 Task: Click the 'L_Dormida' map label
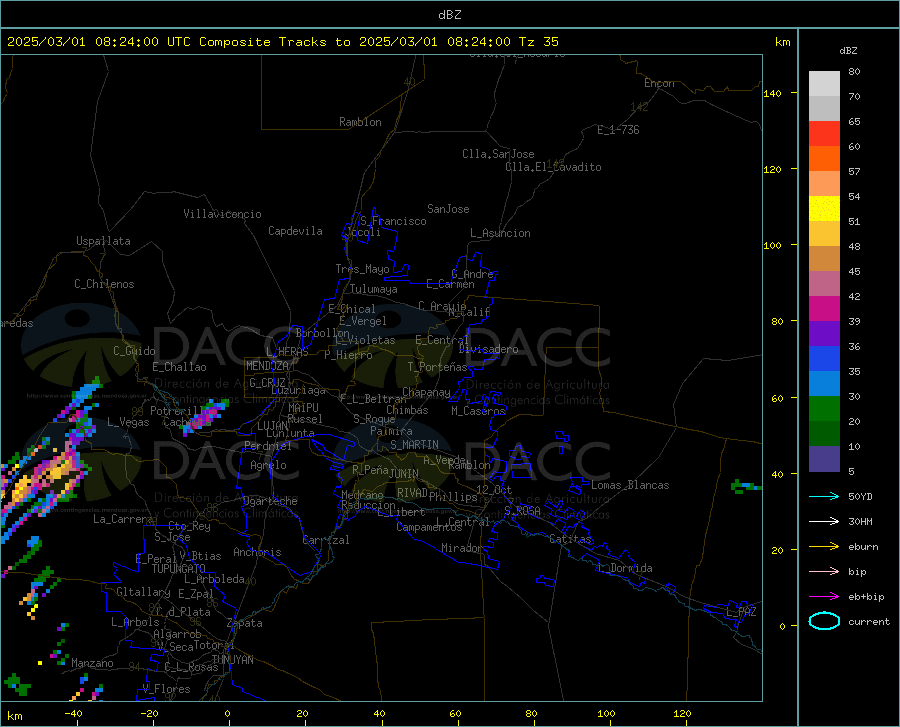(x=625, y=568)
